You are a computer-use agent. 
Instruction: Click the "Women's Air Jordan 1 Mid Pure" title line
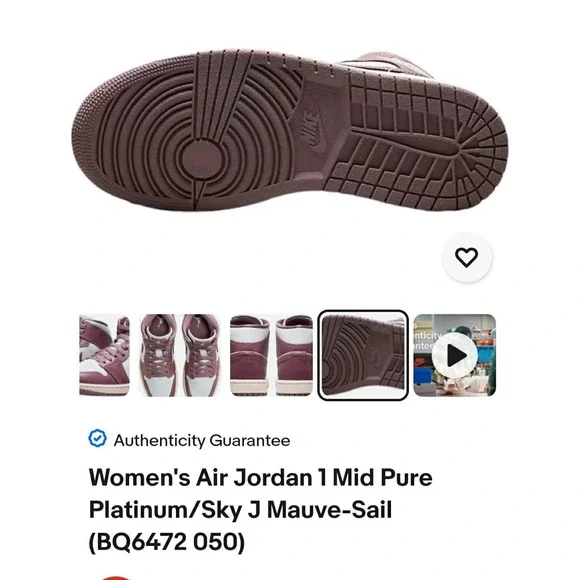click(x=260, y=477)
